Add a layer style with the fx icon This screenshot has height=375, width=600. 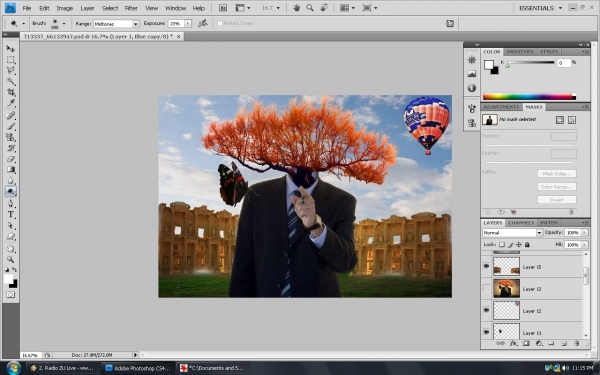[513, 344]
